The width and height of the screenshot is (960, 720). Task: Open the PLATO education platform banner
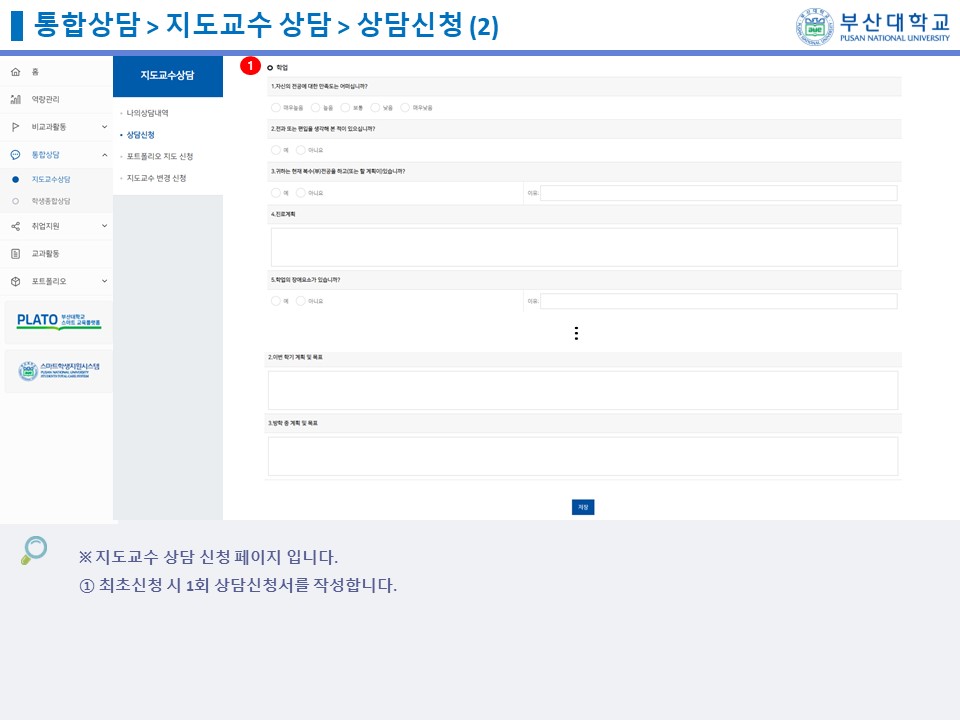pyautogui.click(x=58, y=322)
